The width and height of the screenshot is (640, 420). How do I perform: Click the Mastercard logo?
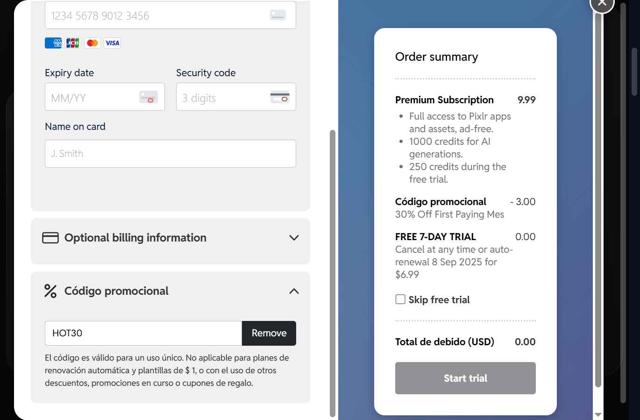pos(92,43)
